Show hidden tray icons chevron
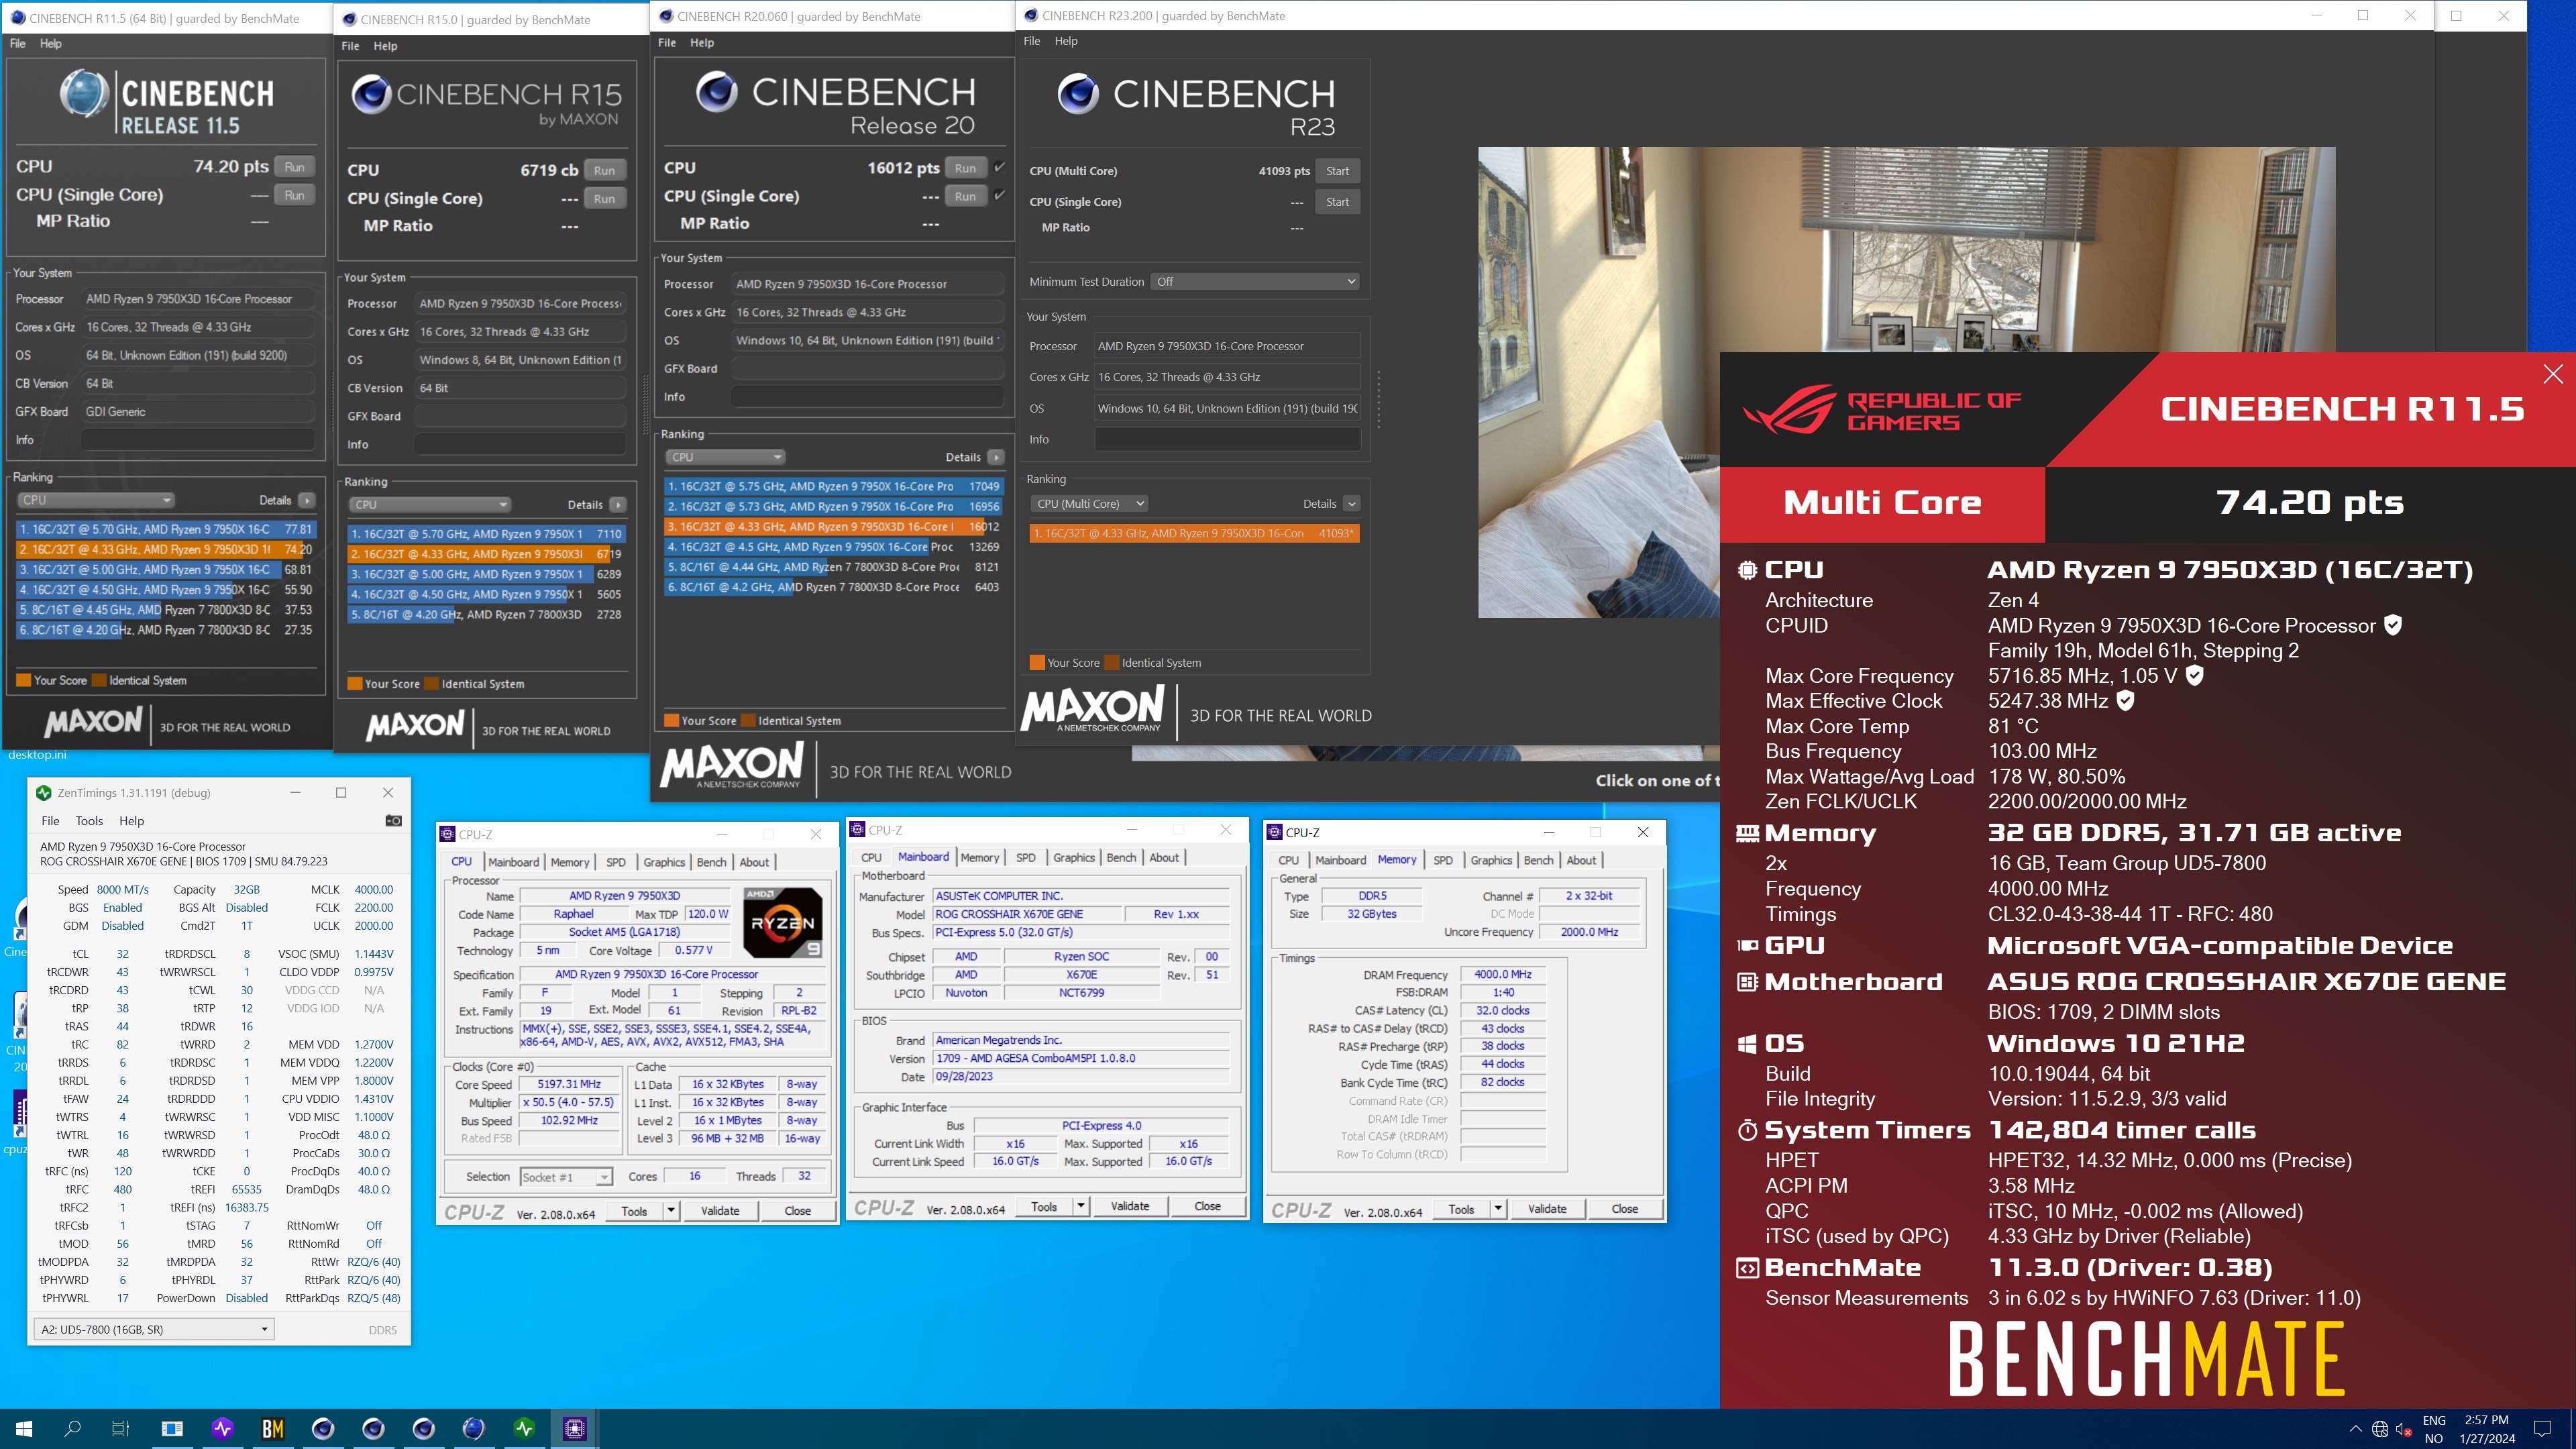2576x1449 pixels. (x=2355, y=1429)
